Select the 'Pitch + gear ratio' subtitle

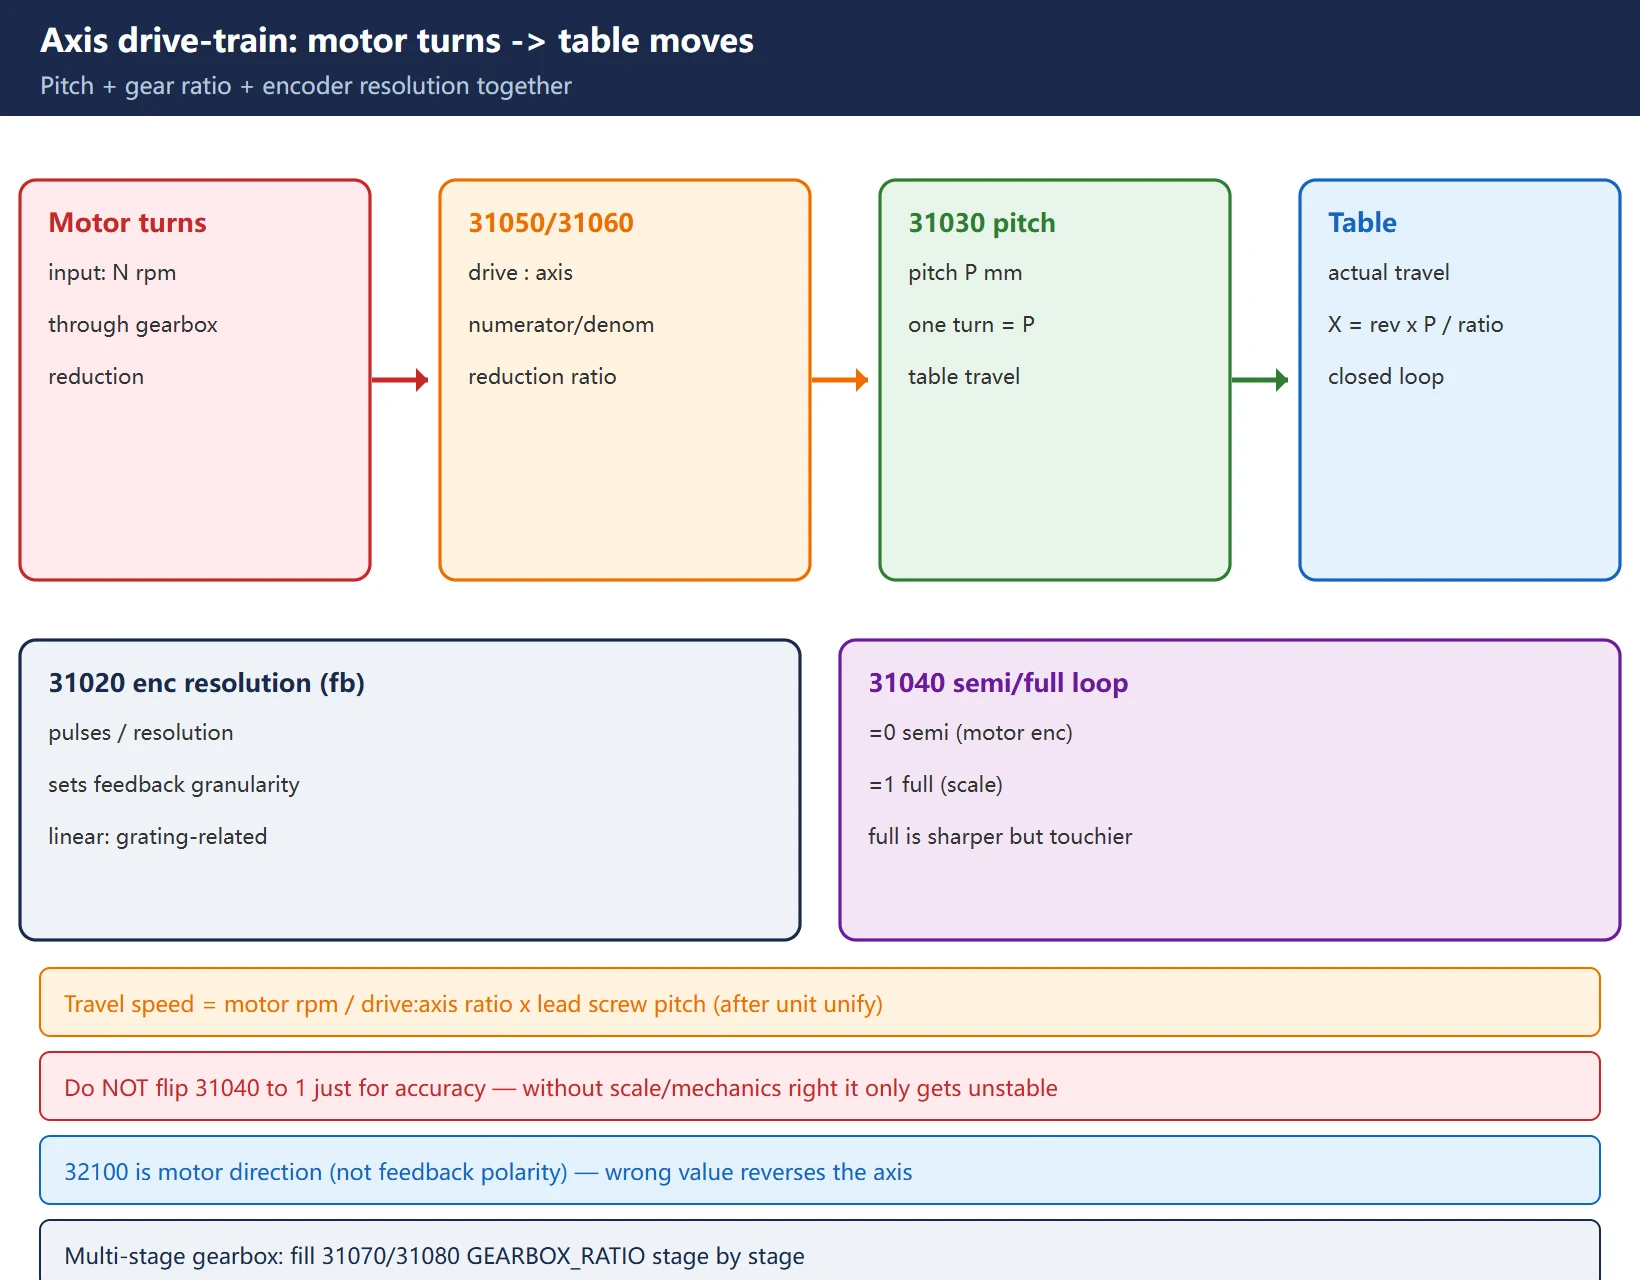click(306, 86)
